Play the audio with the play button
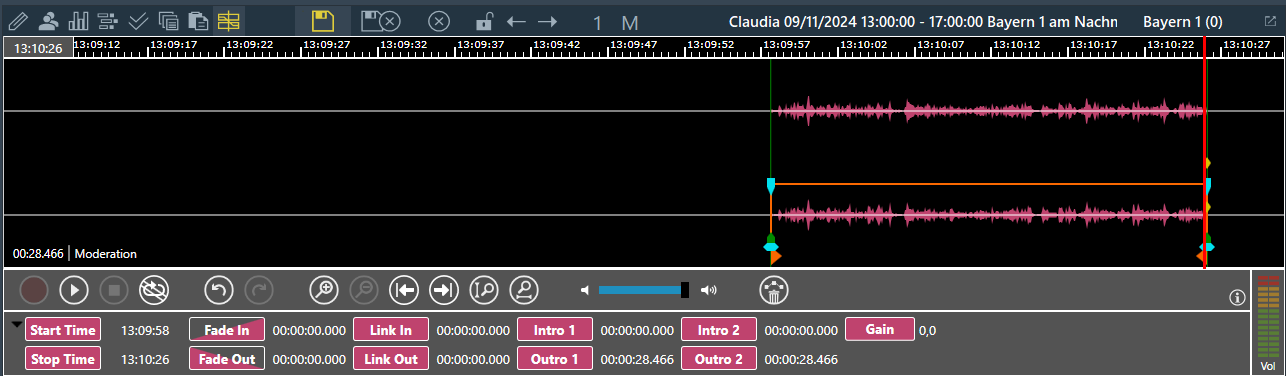The width and height of the screenshot is (1286, 376). (x=74, y=290)
